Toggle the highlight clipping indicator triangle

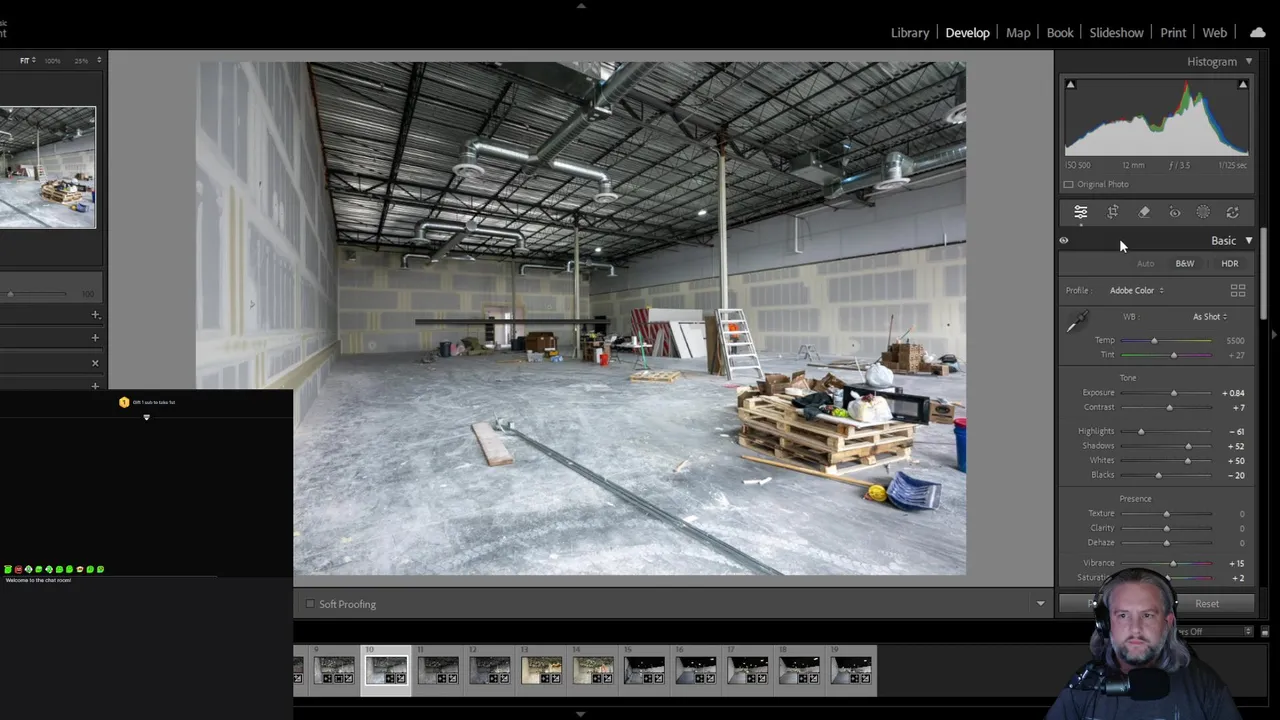click(x=1243, y=85)
